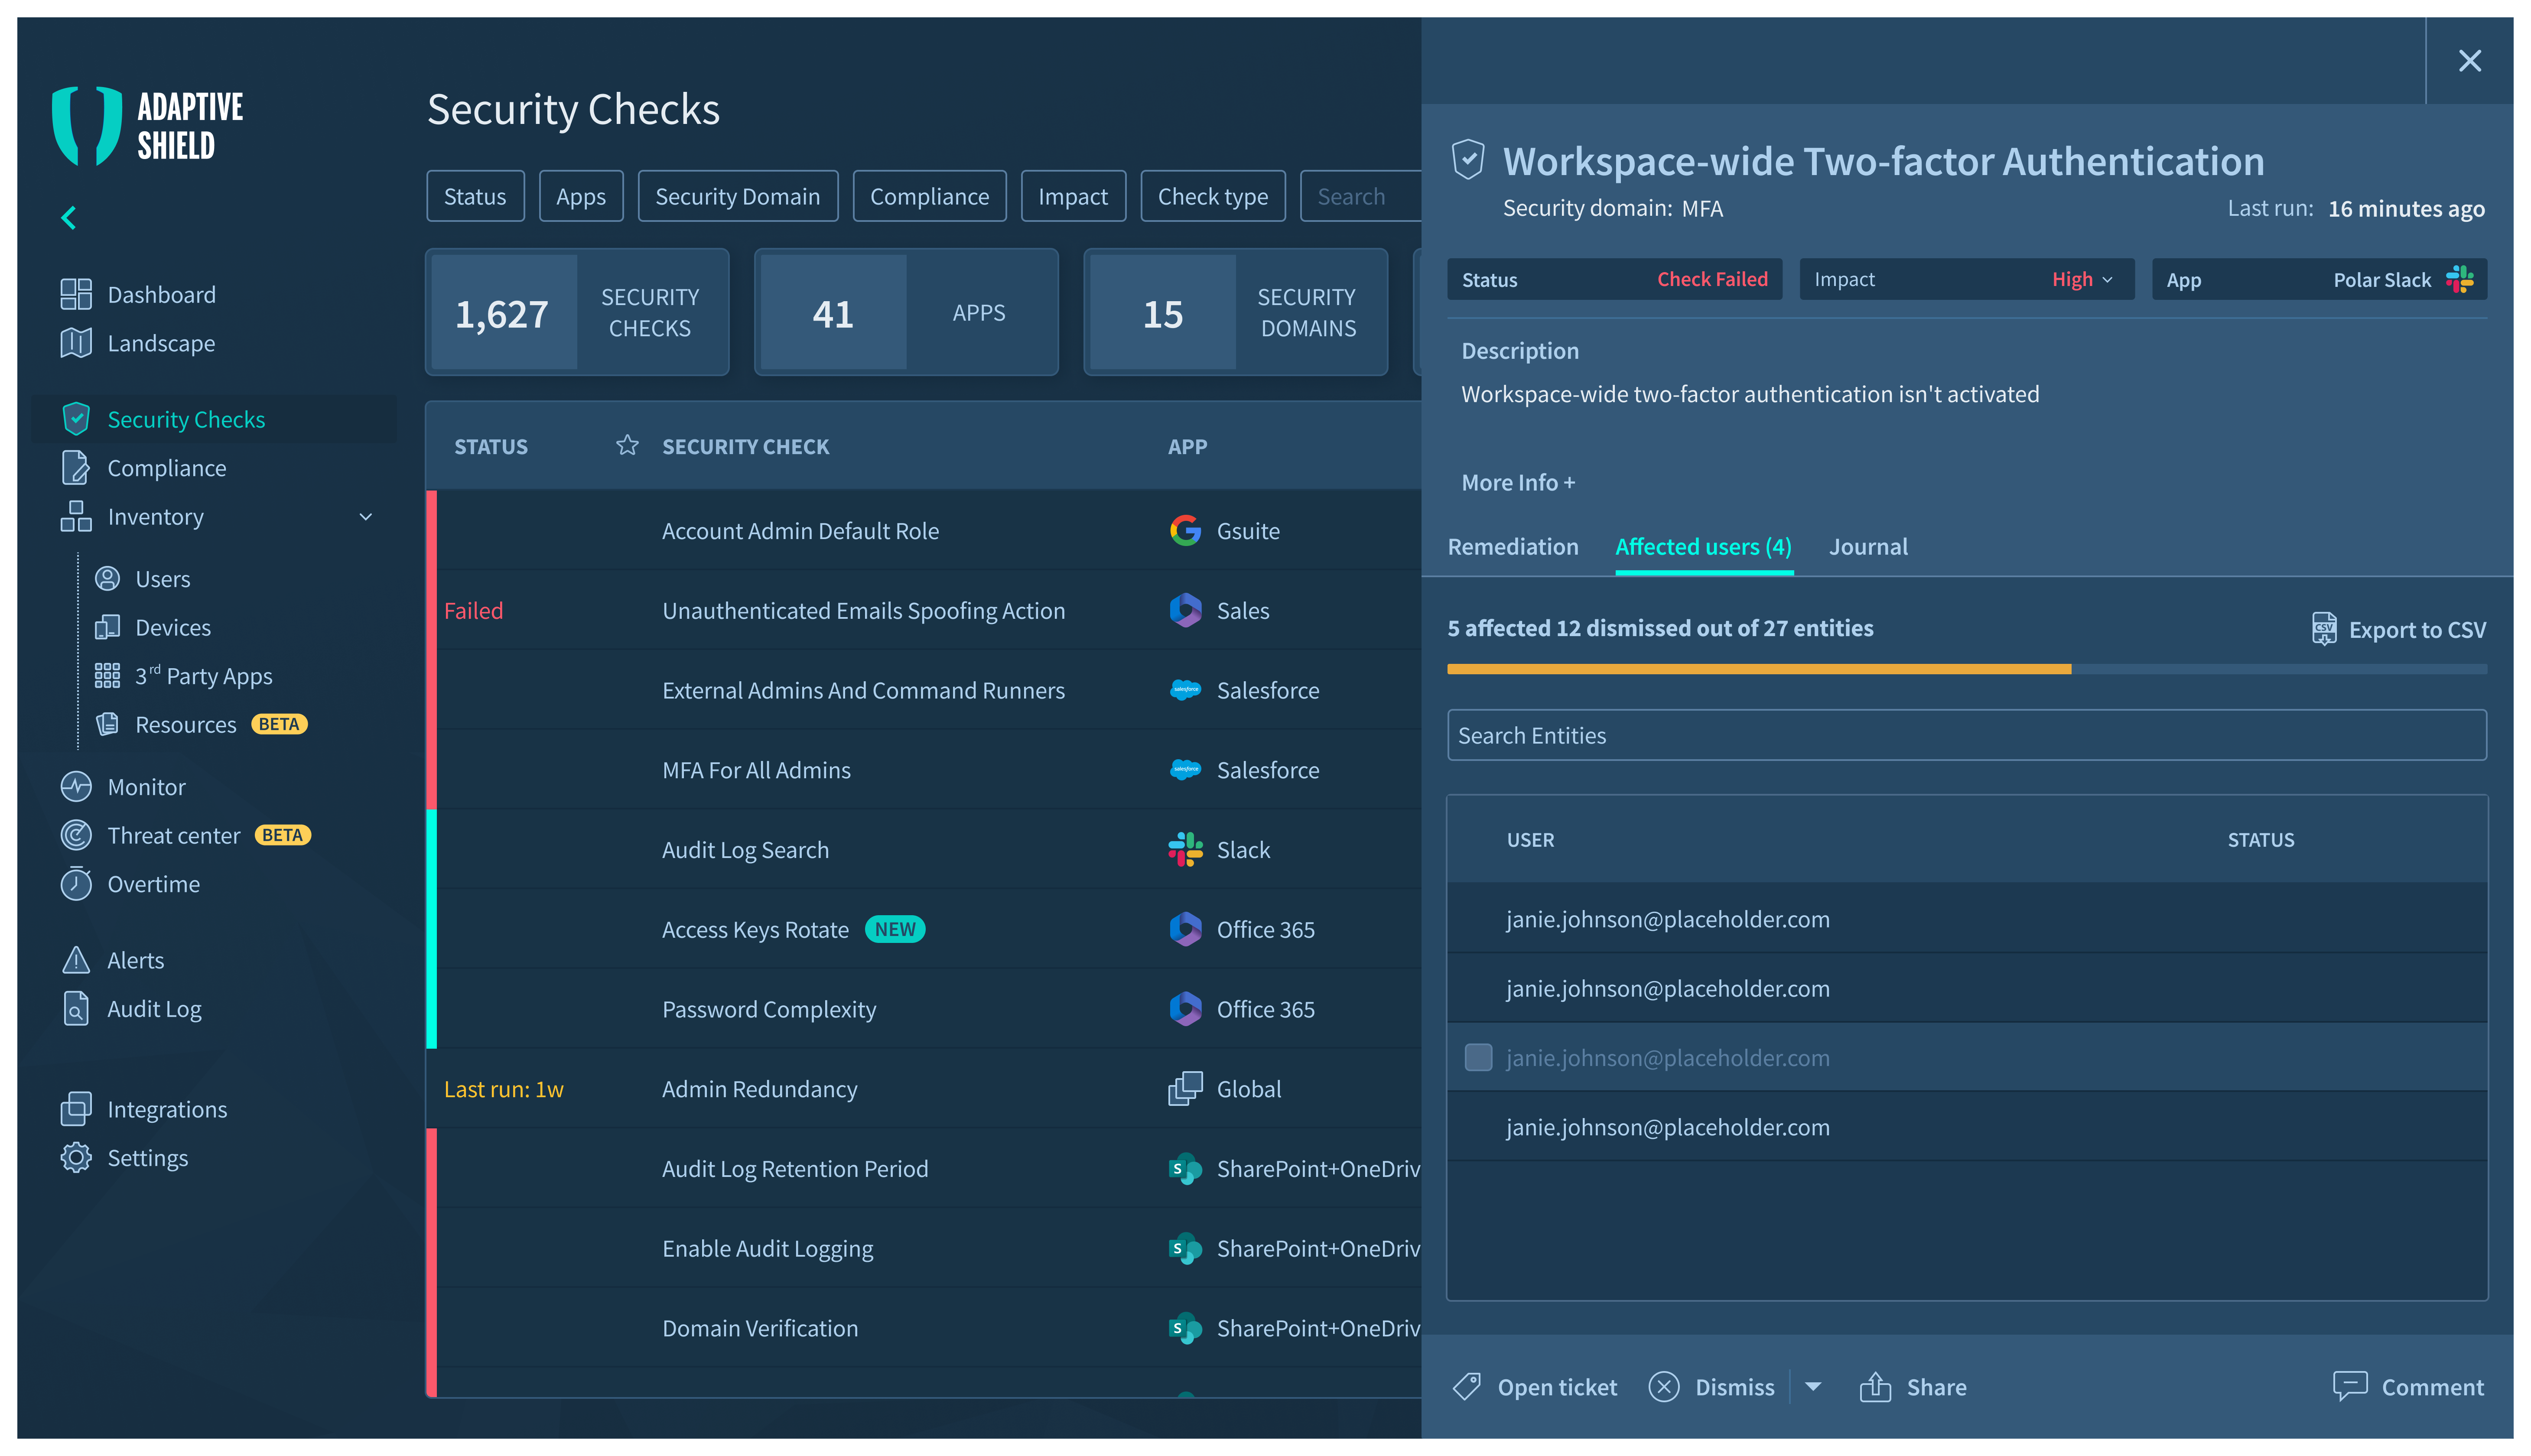Click the Threat center target icon
Screen dimensions: 2531x1456
tap(76, 835)
